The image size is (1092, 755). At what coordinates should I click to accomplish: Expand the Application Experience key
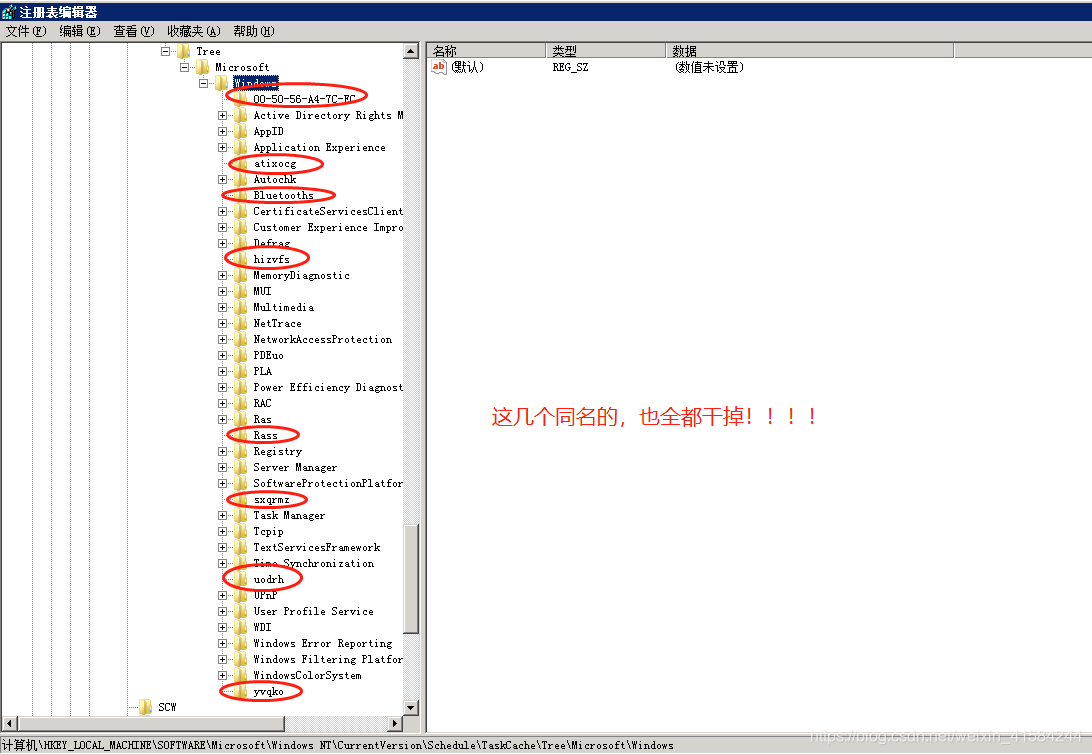(x=222, y=147)
